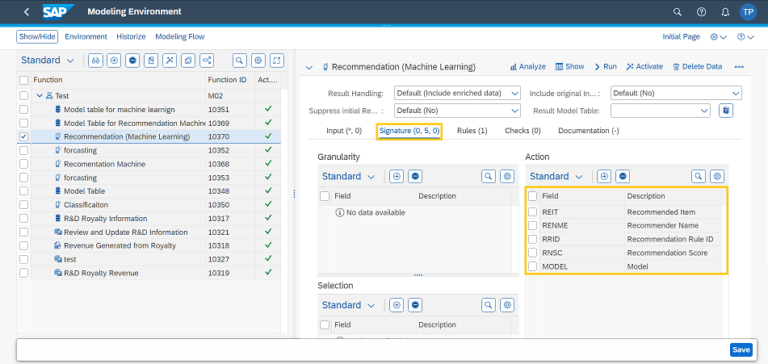
Task: Switch to the Checks (0) tab
Action: pos(523,131)
